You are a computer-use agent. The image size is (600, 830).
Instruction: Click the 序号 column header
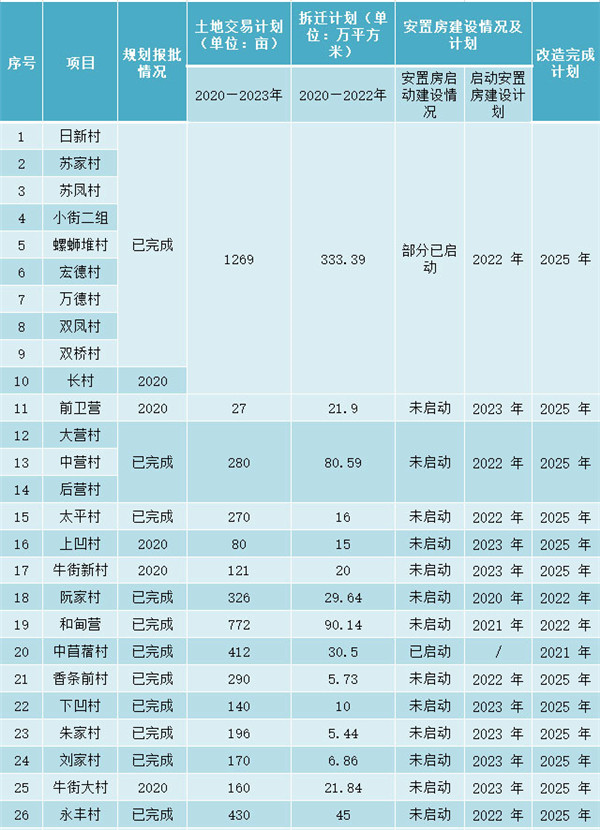[x=21, y=62]
